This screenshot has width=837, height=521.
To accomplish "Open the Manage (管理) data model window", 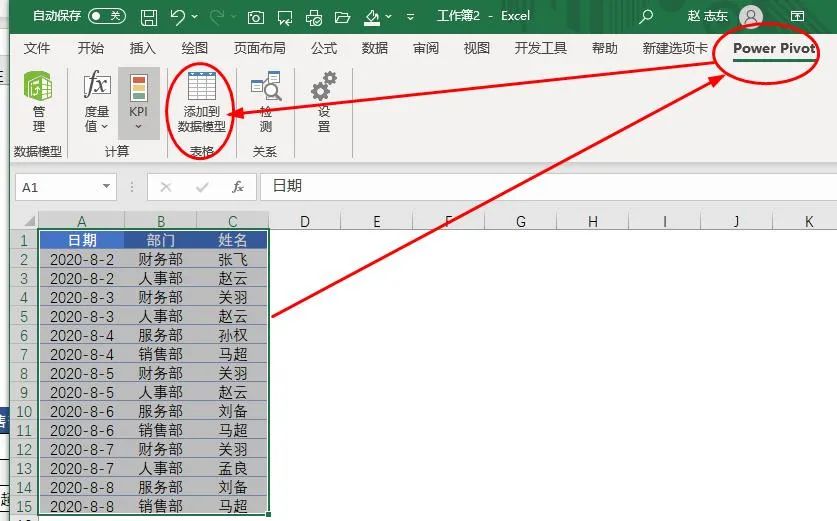I will (38, 102).
